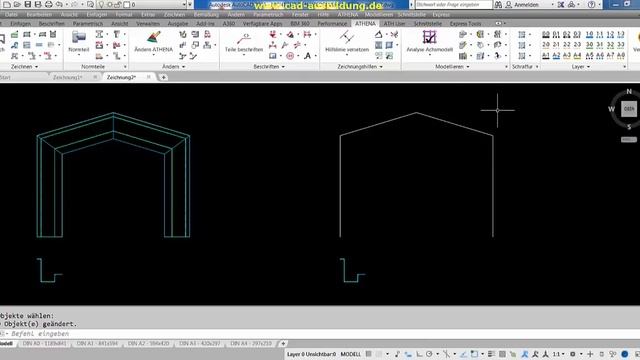The image size is (640, 360).
Task: Select layer shortcut icon 0-0
Action: point(546,34)
